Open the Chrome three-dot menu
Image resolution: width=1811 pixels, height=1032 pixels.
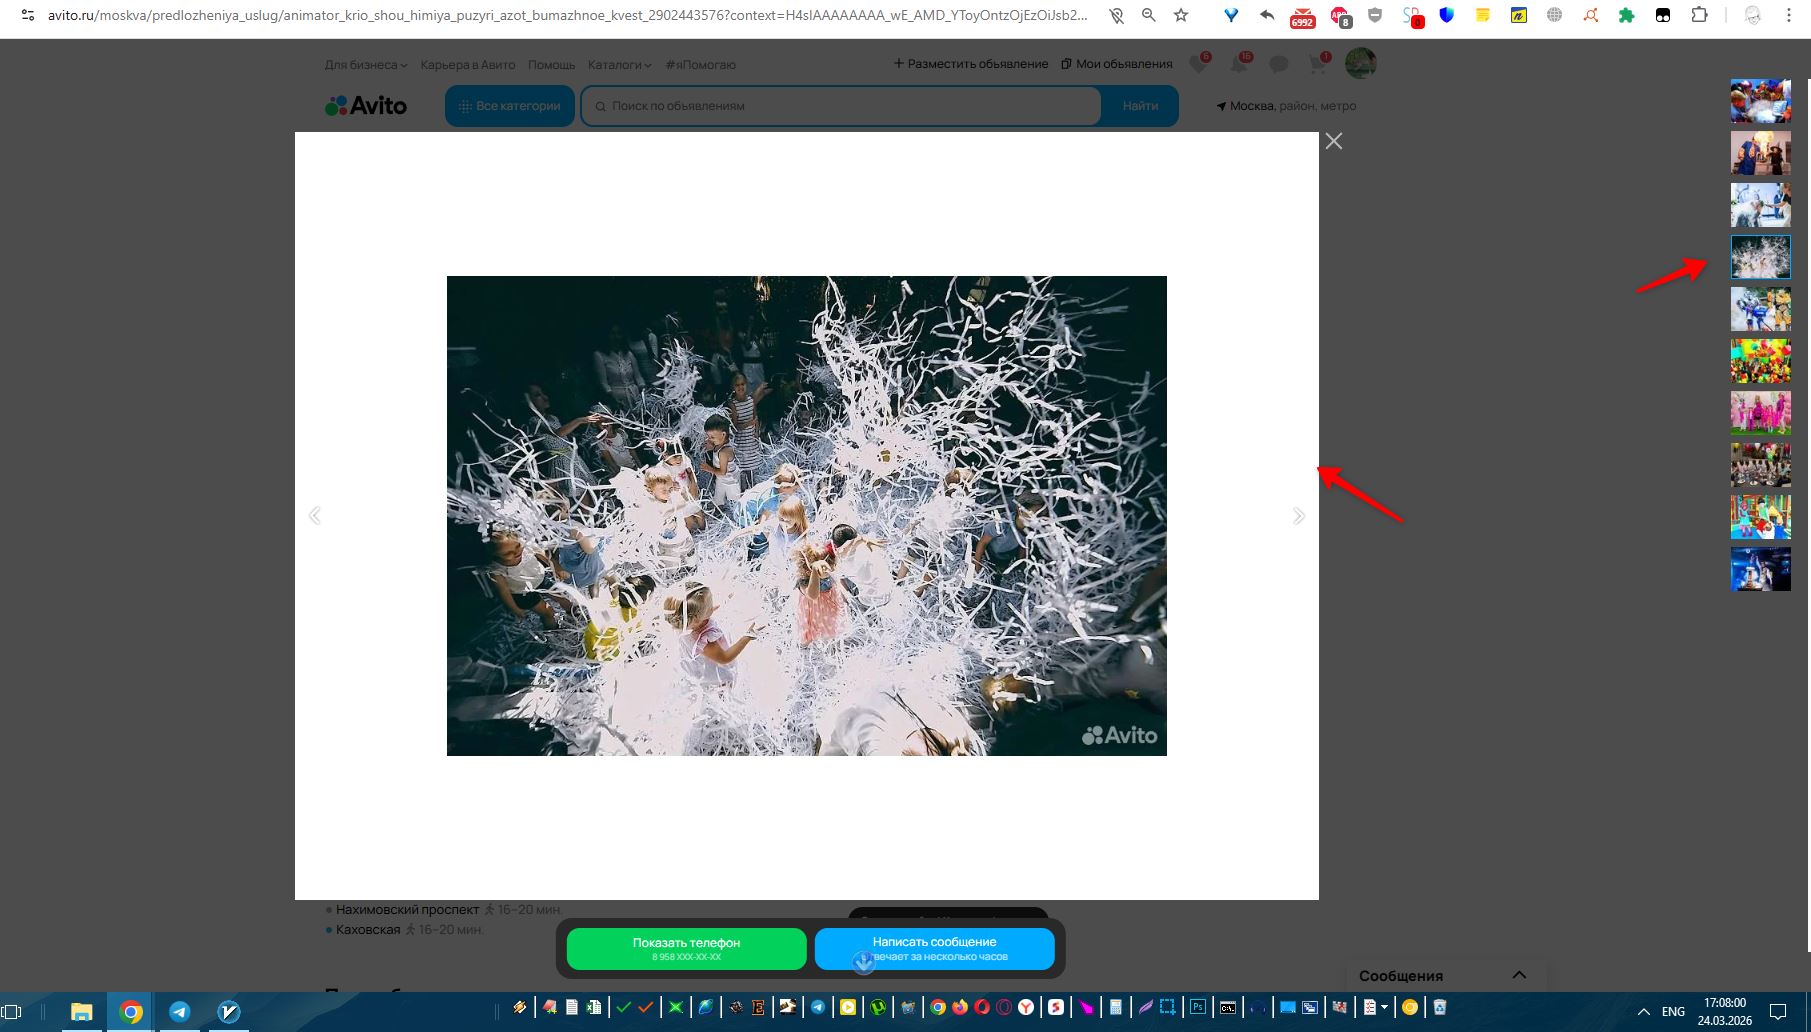pos(1789,15)
